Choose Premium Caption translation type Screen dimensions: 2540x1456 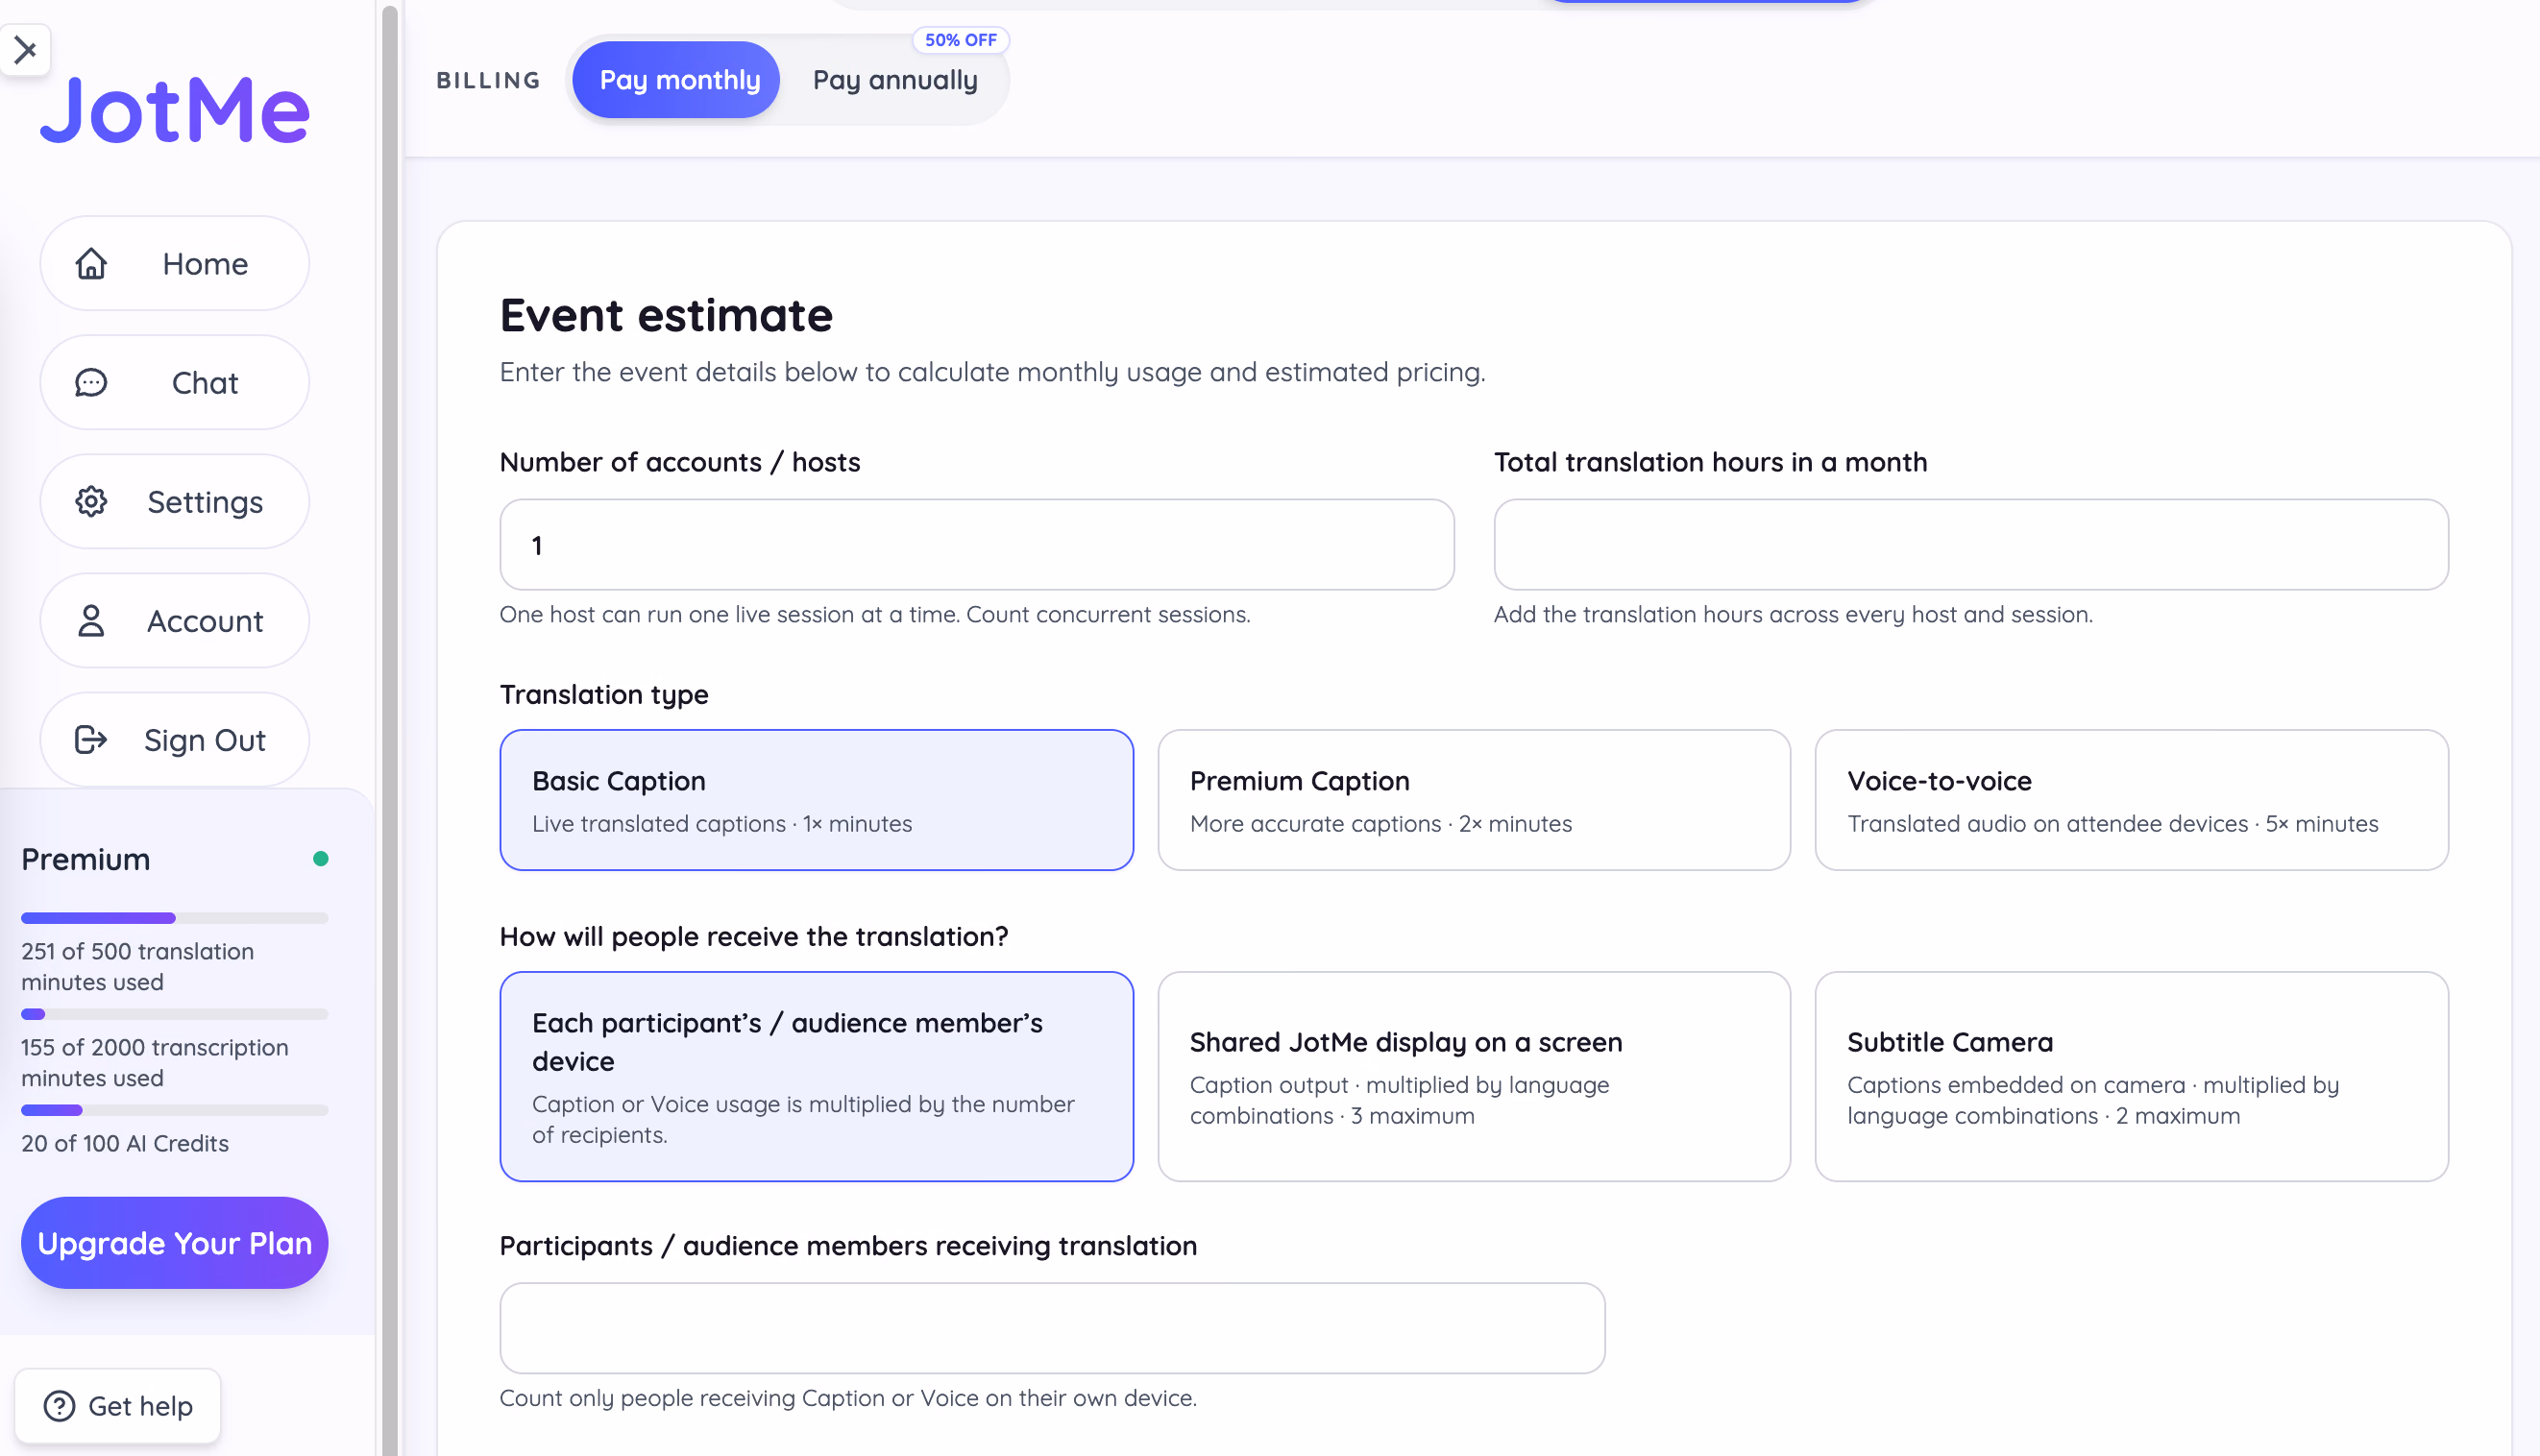click(x=1474, y=800)
